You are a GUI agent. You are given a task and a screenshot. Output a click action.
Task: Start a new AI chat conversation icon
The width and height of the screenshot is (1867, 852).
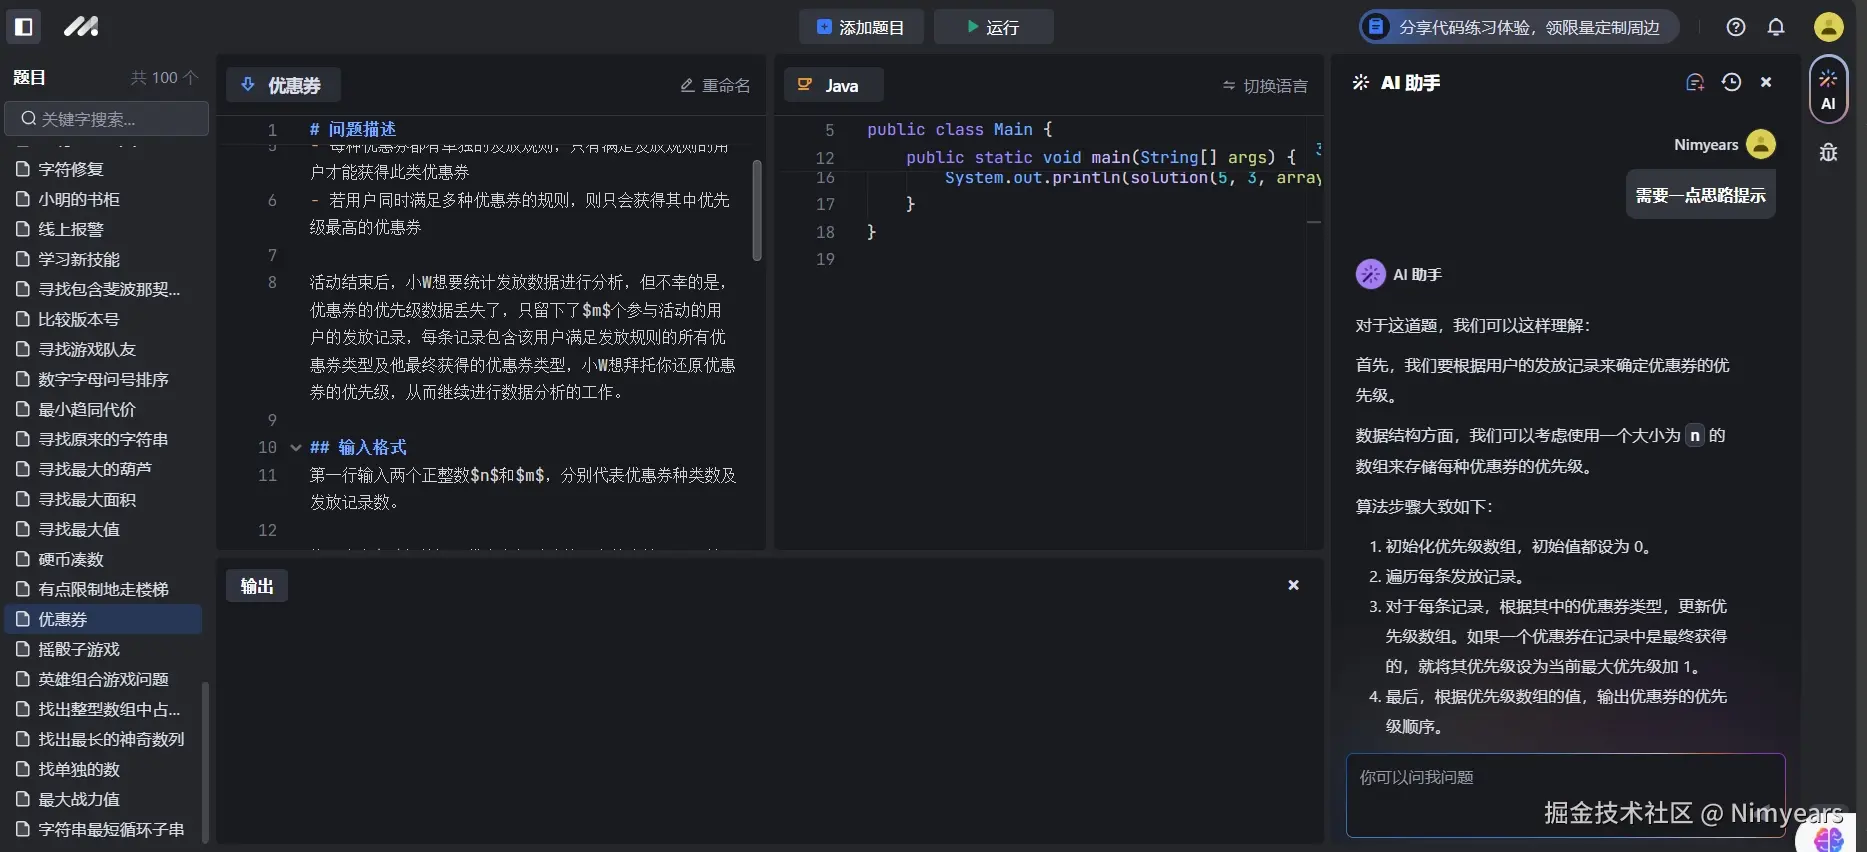click(x=1695, y=83)
